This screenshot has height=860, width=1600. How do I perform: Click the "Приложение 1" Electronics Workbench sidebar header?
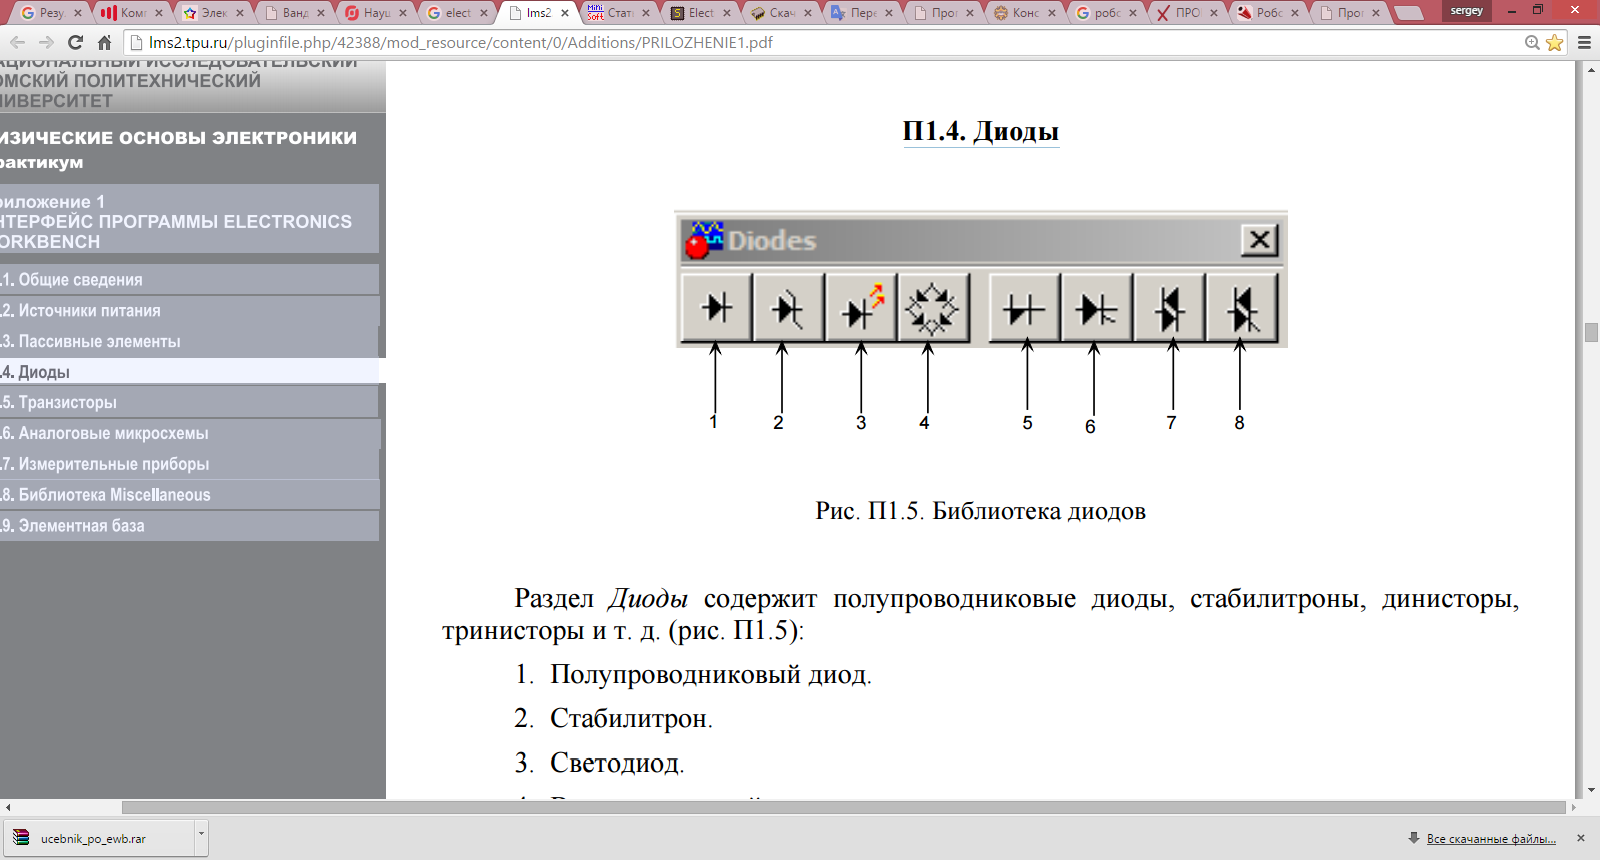189,221
